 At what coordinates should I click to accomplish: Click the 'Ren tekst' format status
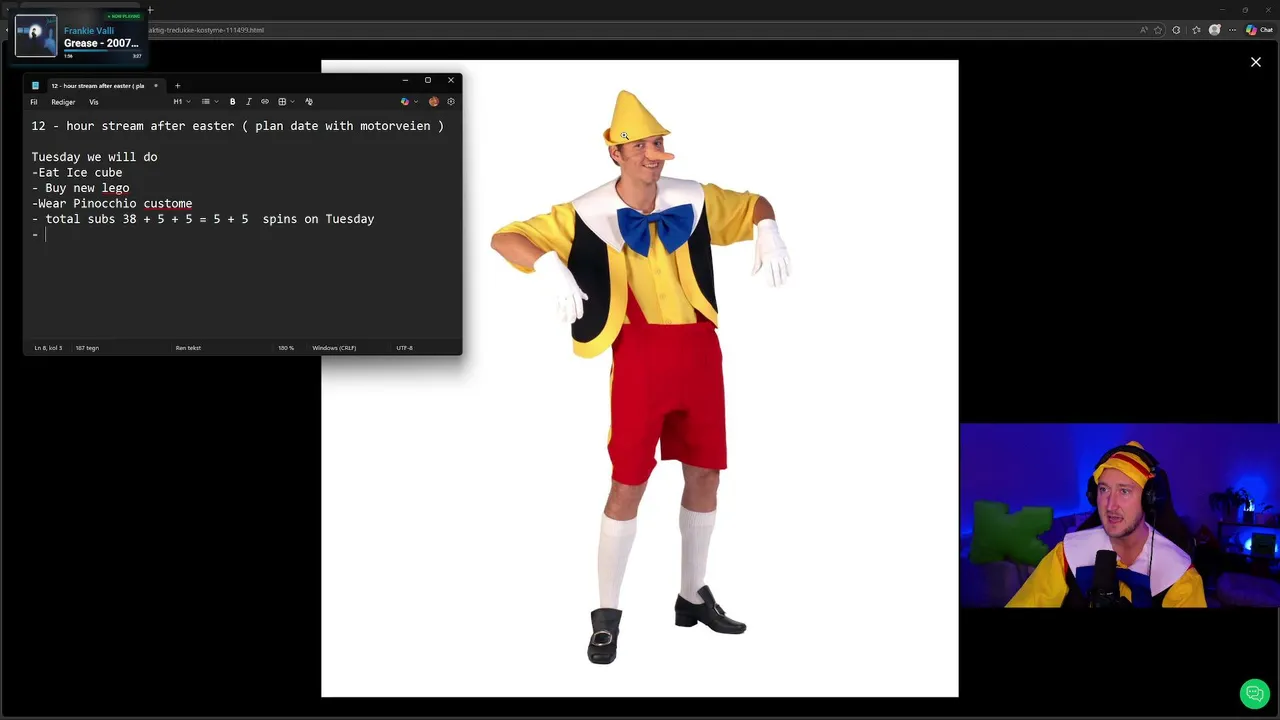[x=188, y=348]
